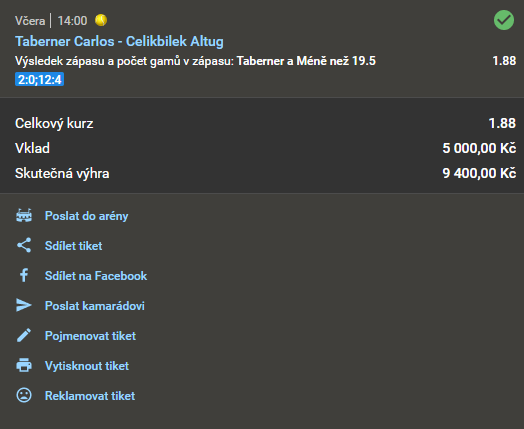The image size is (524, 429).
Task: Open Taberner Carlos - Celikbilek Altug match
Action: click(119, 41)
